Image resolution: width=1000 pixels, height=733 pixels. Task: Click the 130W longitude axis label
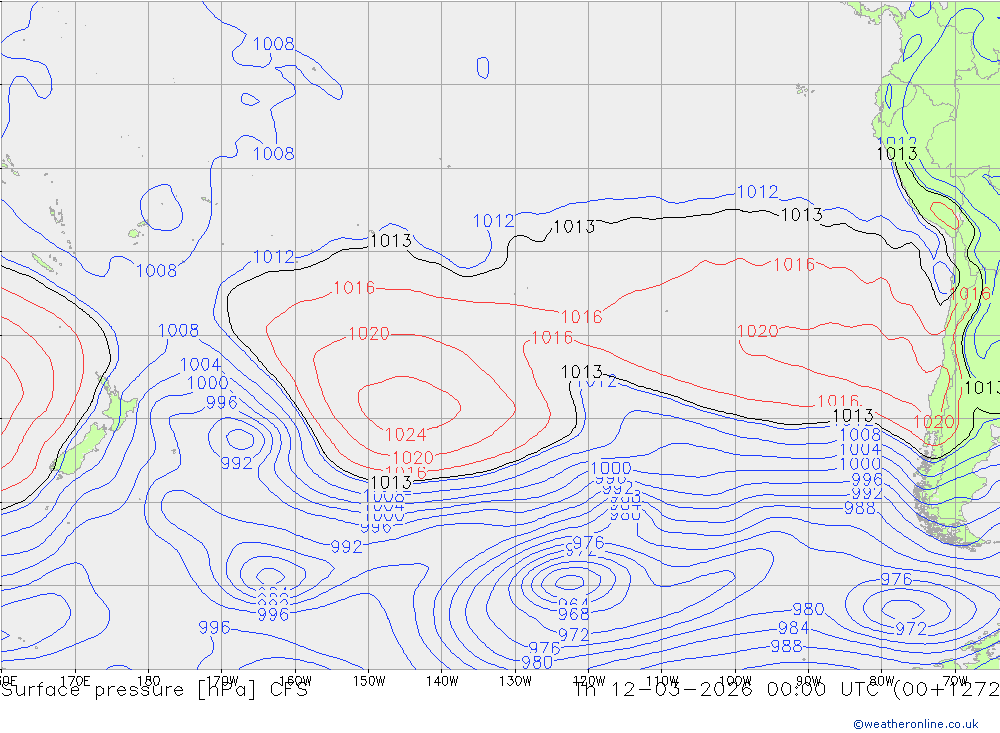pyautogui.click(x=515, y=681)
